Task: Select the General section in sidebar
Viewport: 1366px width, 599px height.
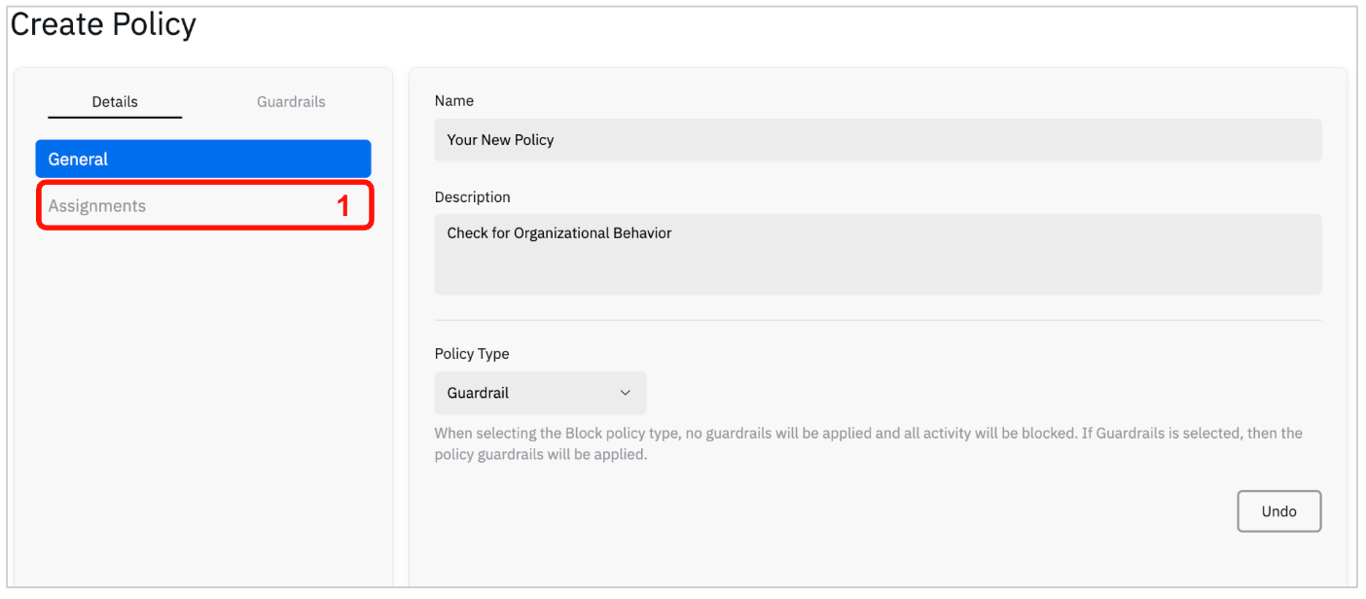Action: tap(203, 159)
